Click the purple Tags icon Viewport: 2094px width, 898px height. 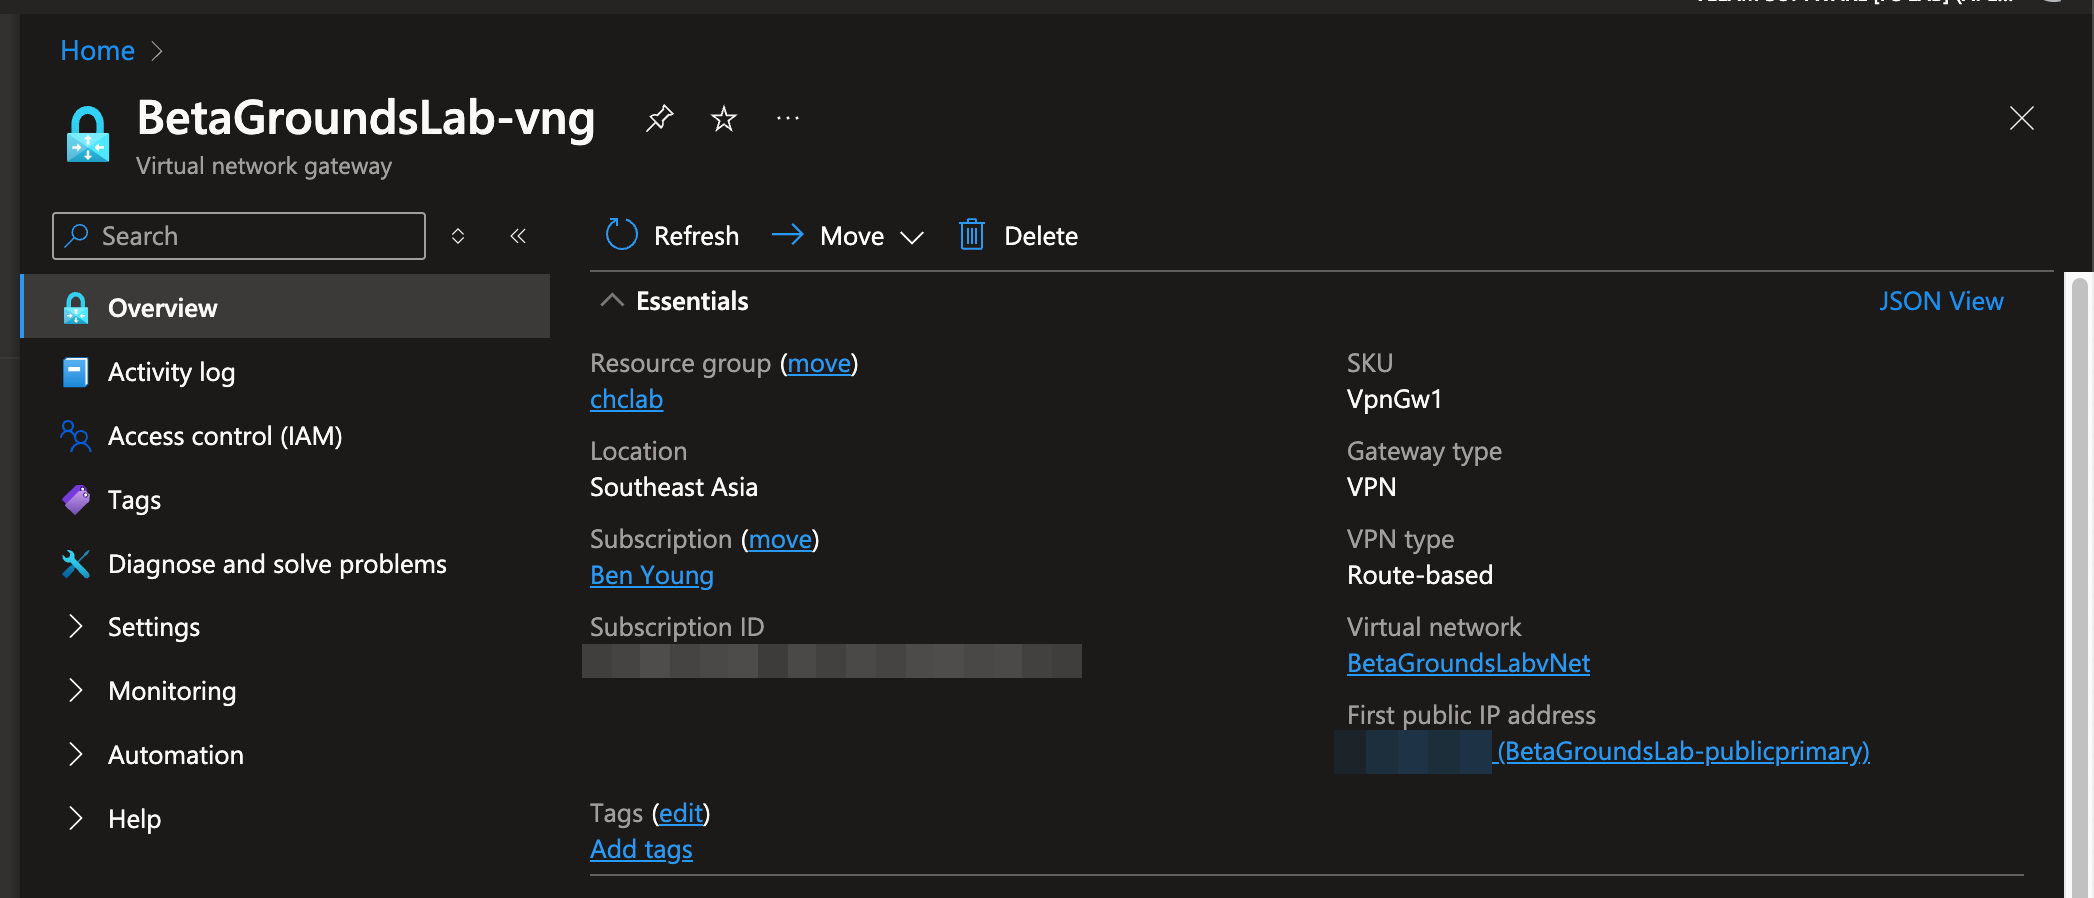(76, 499)
